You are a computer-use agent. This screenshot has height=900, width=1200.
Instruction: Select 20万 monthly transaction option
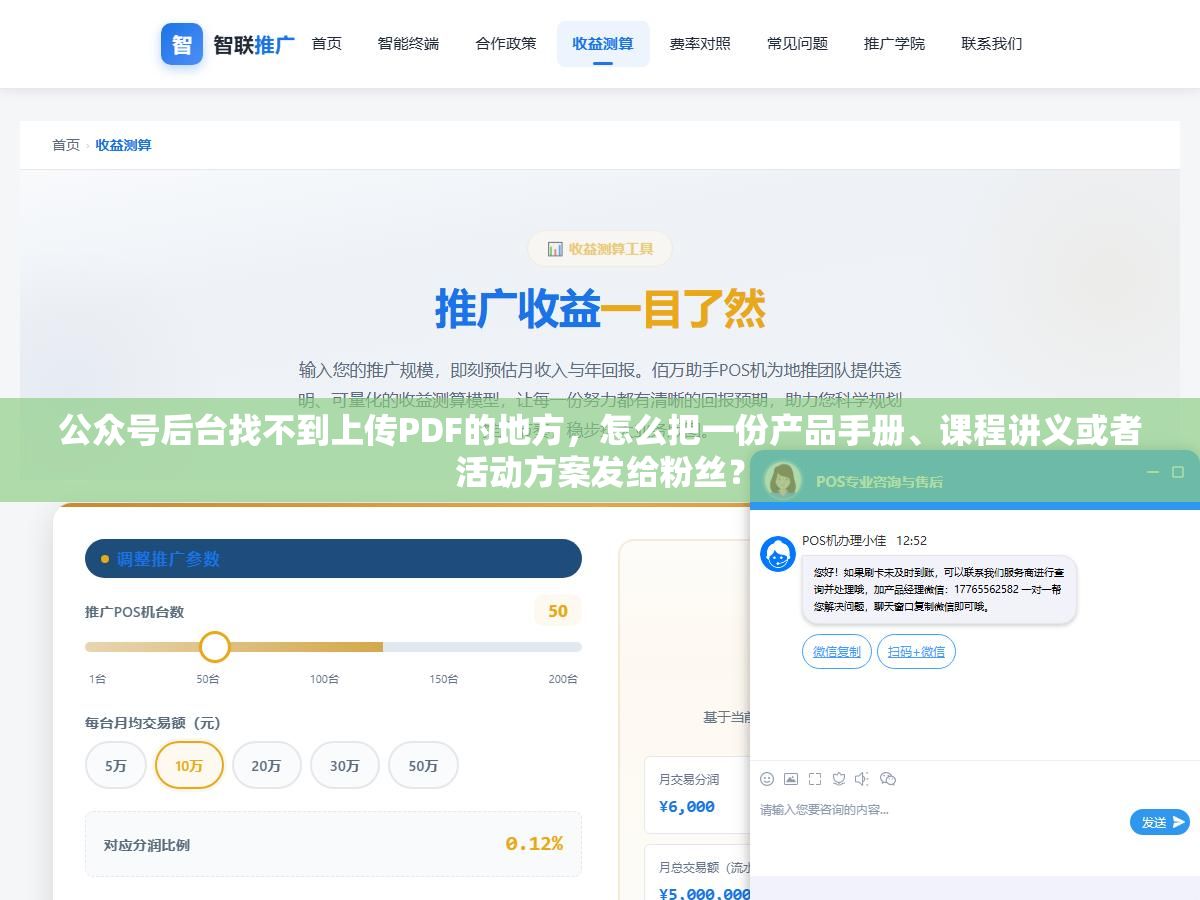266,766
